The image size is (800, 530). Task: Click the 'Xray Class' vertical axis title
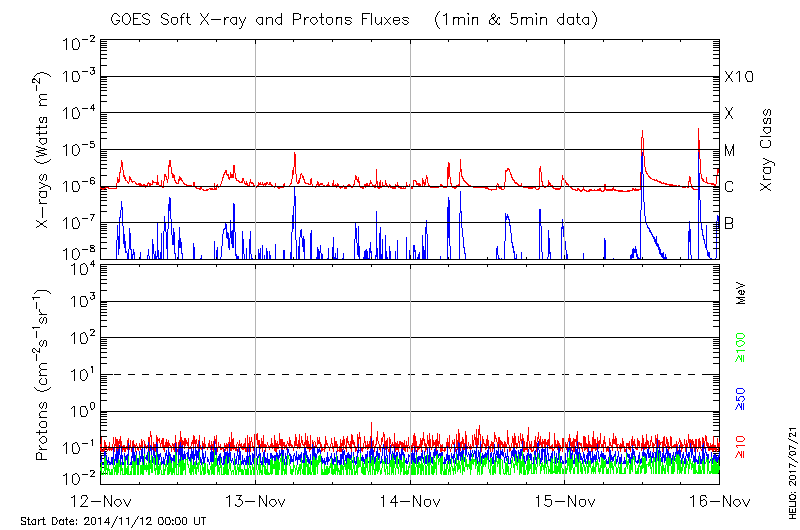[767, 150]
